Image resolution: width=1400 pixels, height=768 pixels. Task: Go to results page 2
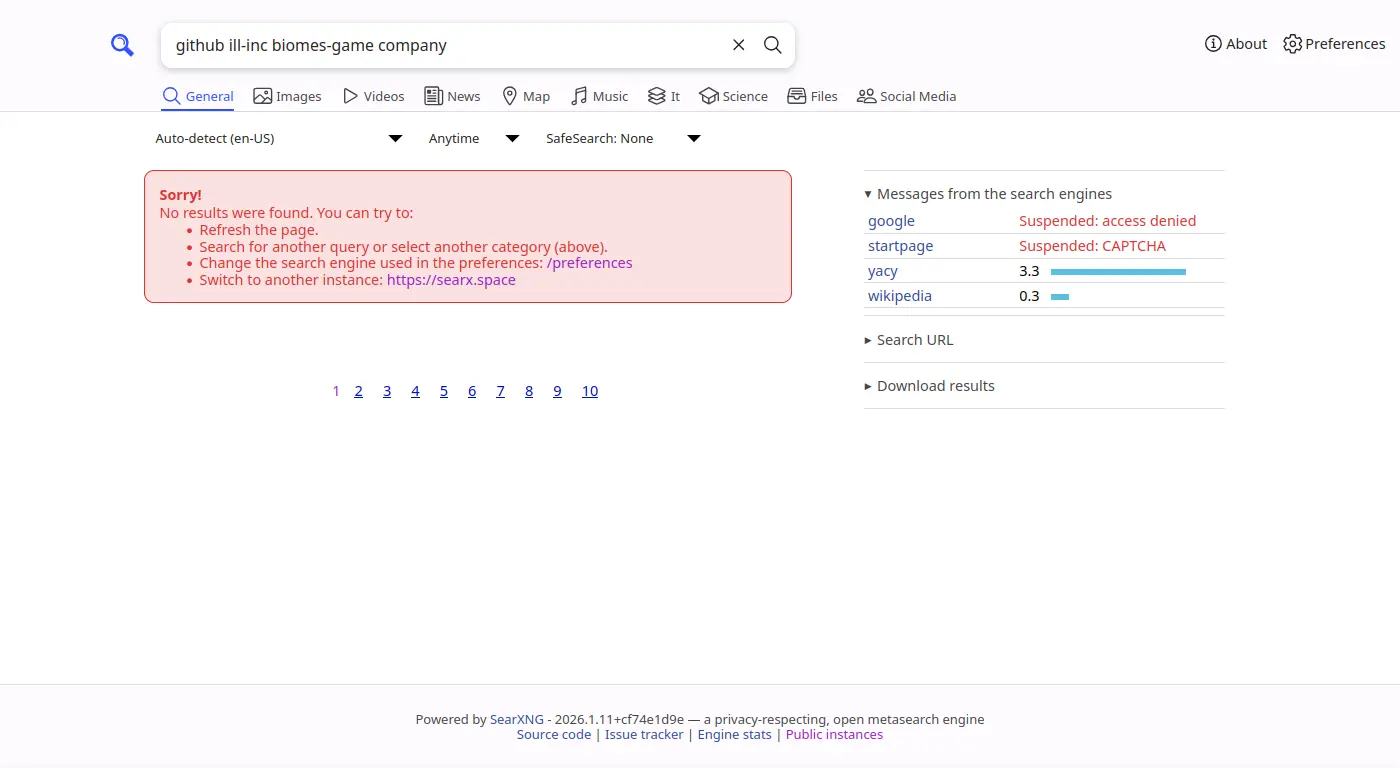359,391
